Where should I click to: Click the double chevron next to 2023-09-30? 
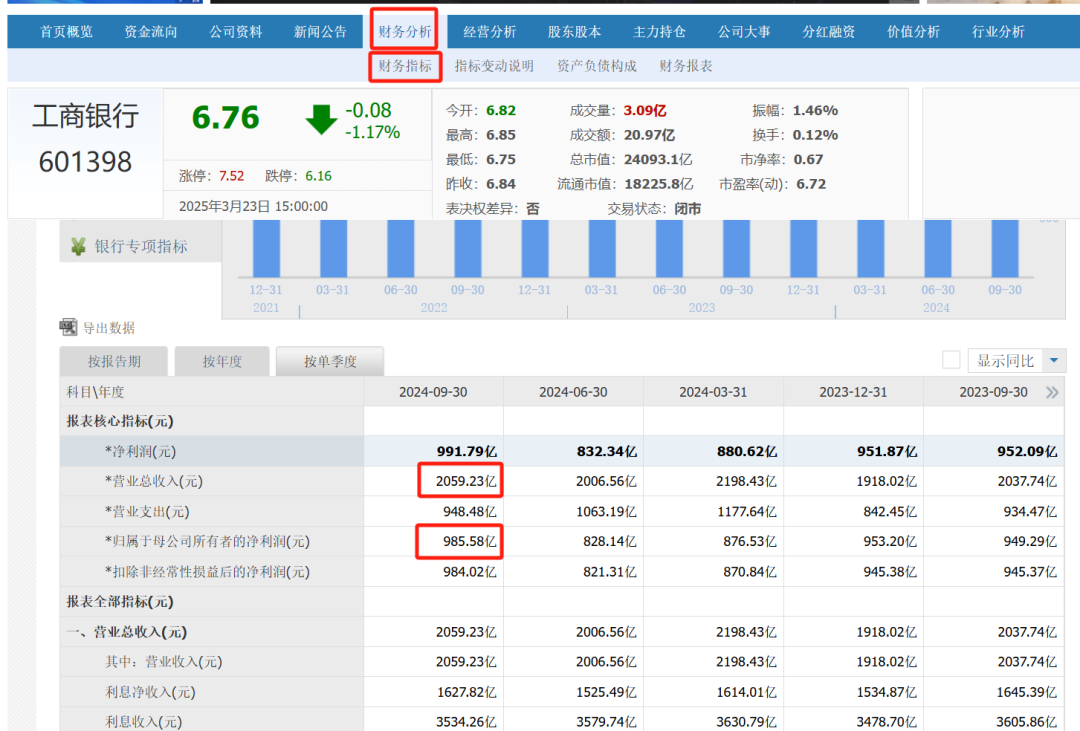(1052, 392)
